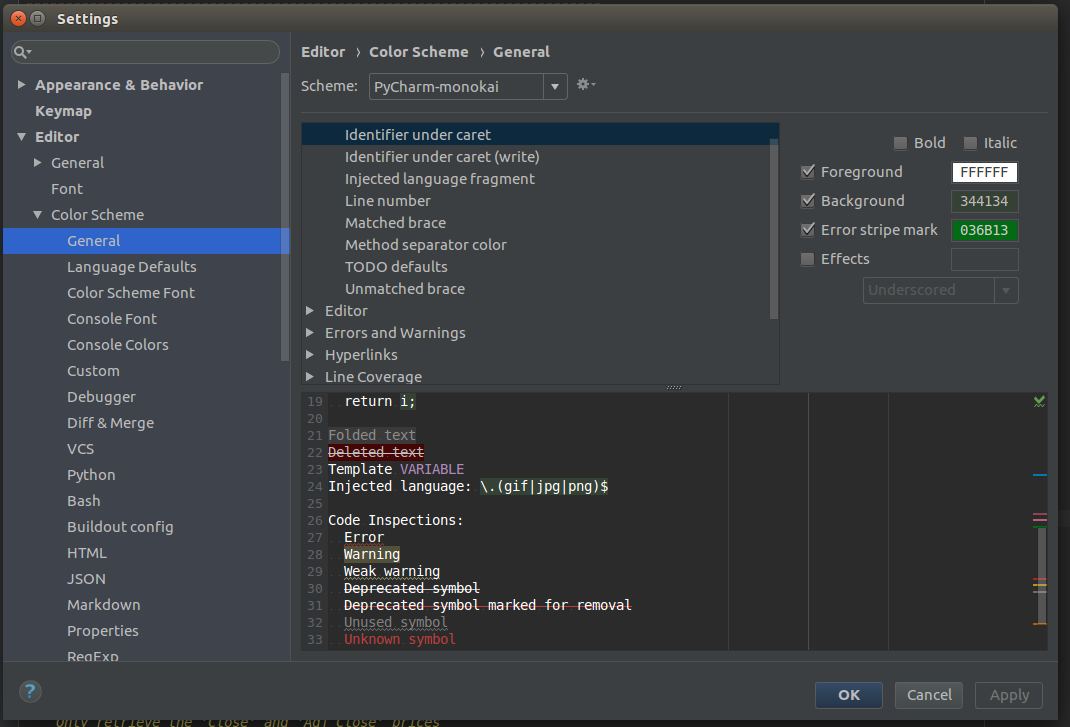
Task: Expand the Line Coverage section
Action: 310,376
